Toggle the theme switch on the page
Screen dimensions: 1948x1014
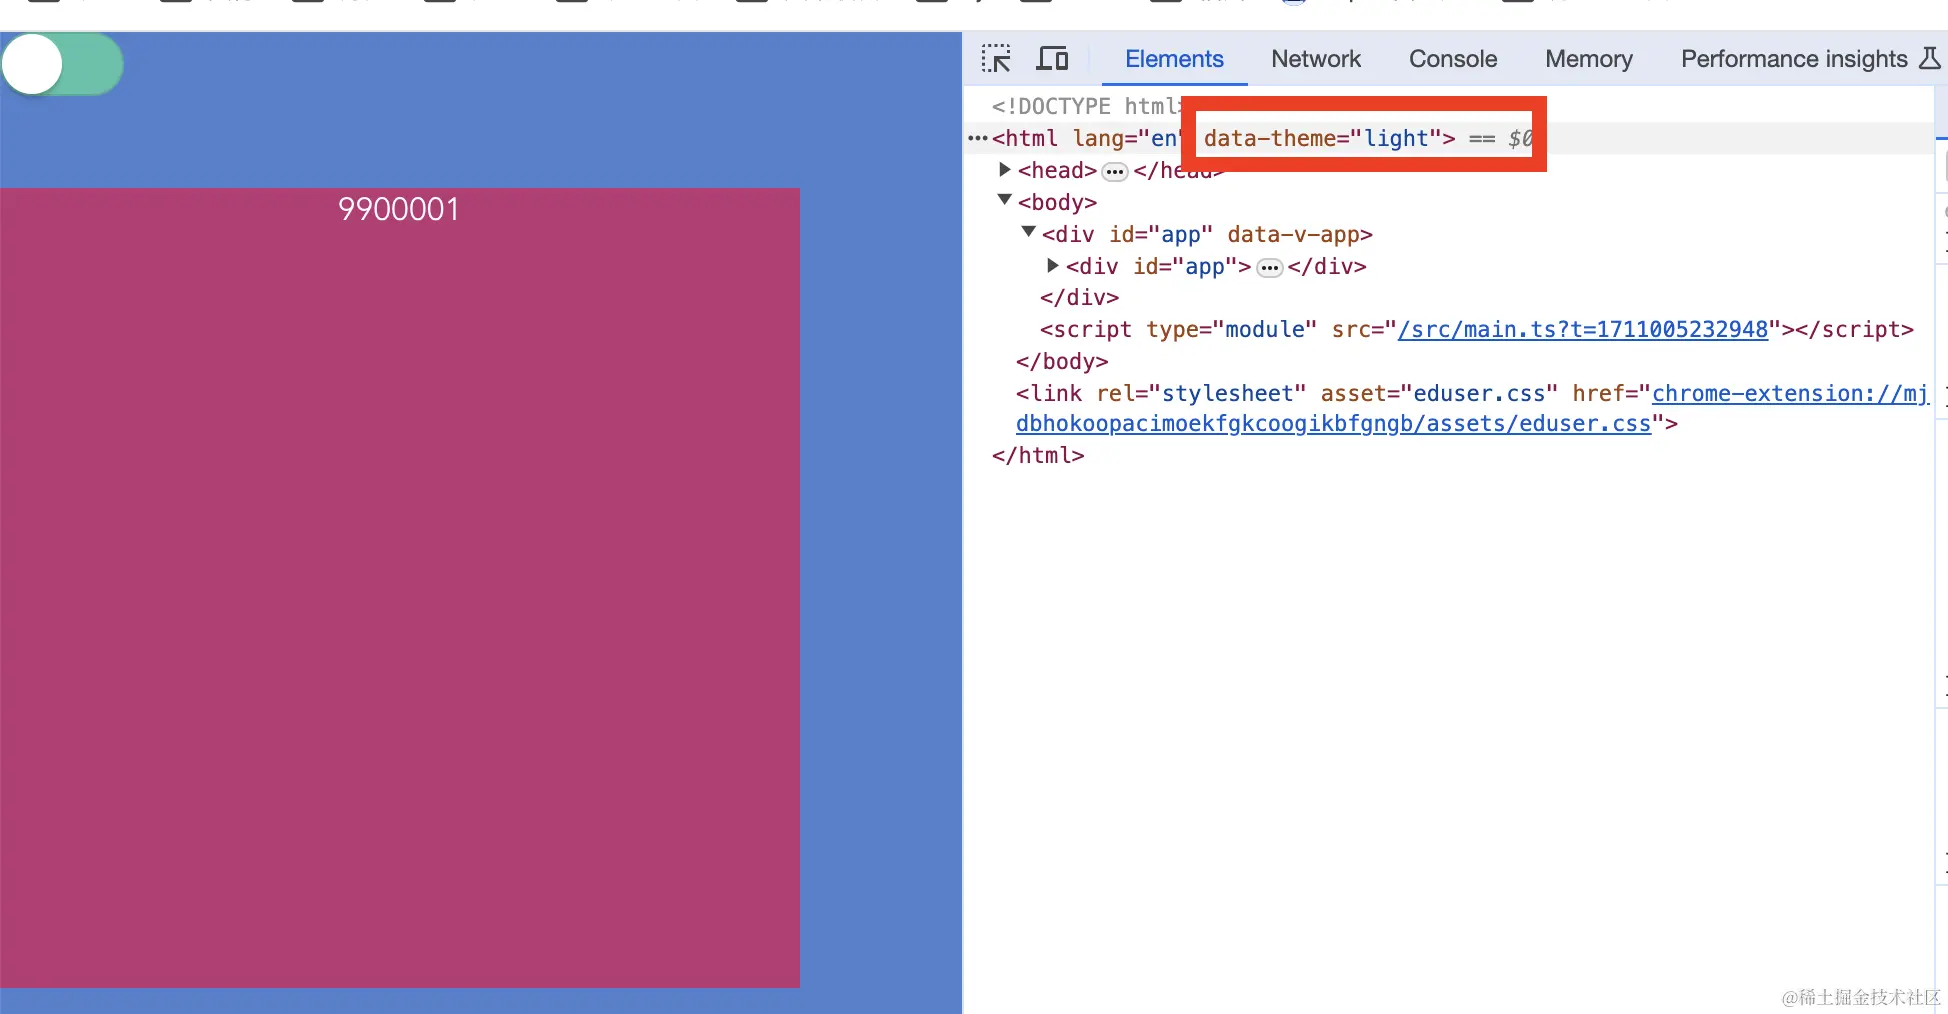[x=62, y=65]
